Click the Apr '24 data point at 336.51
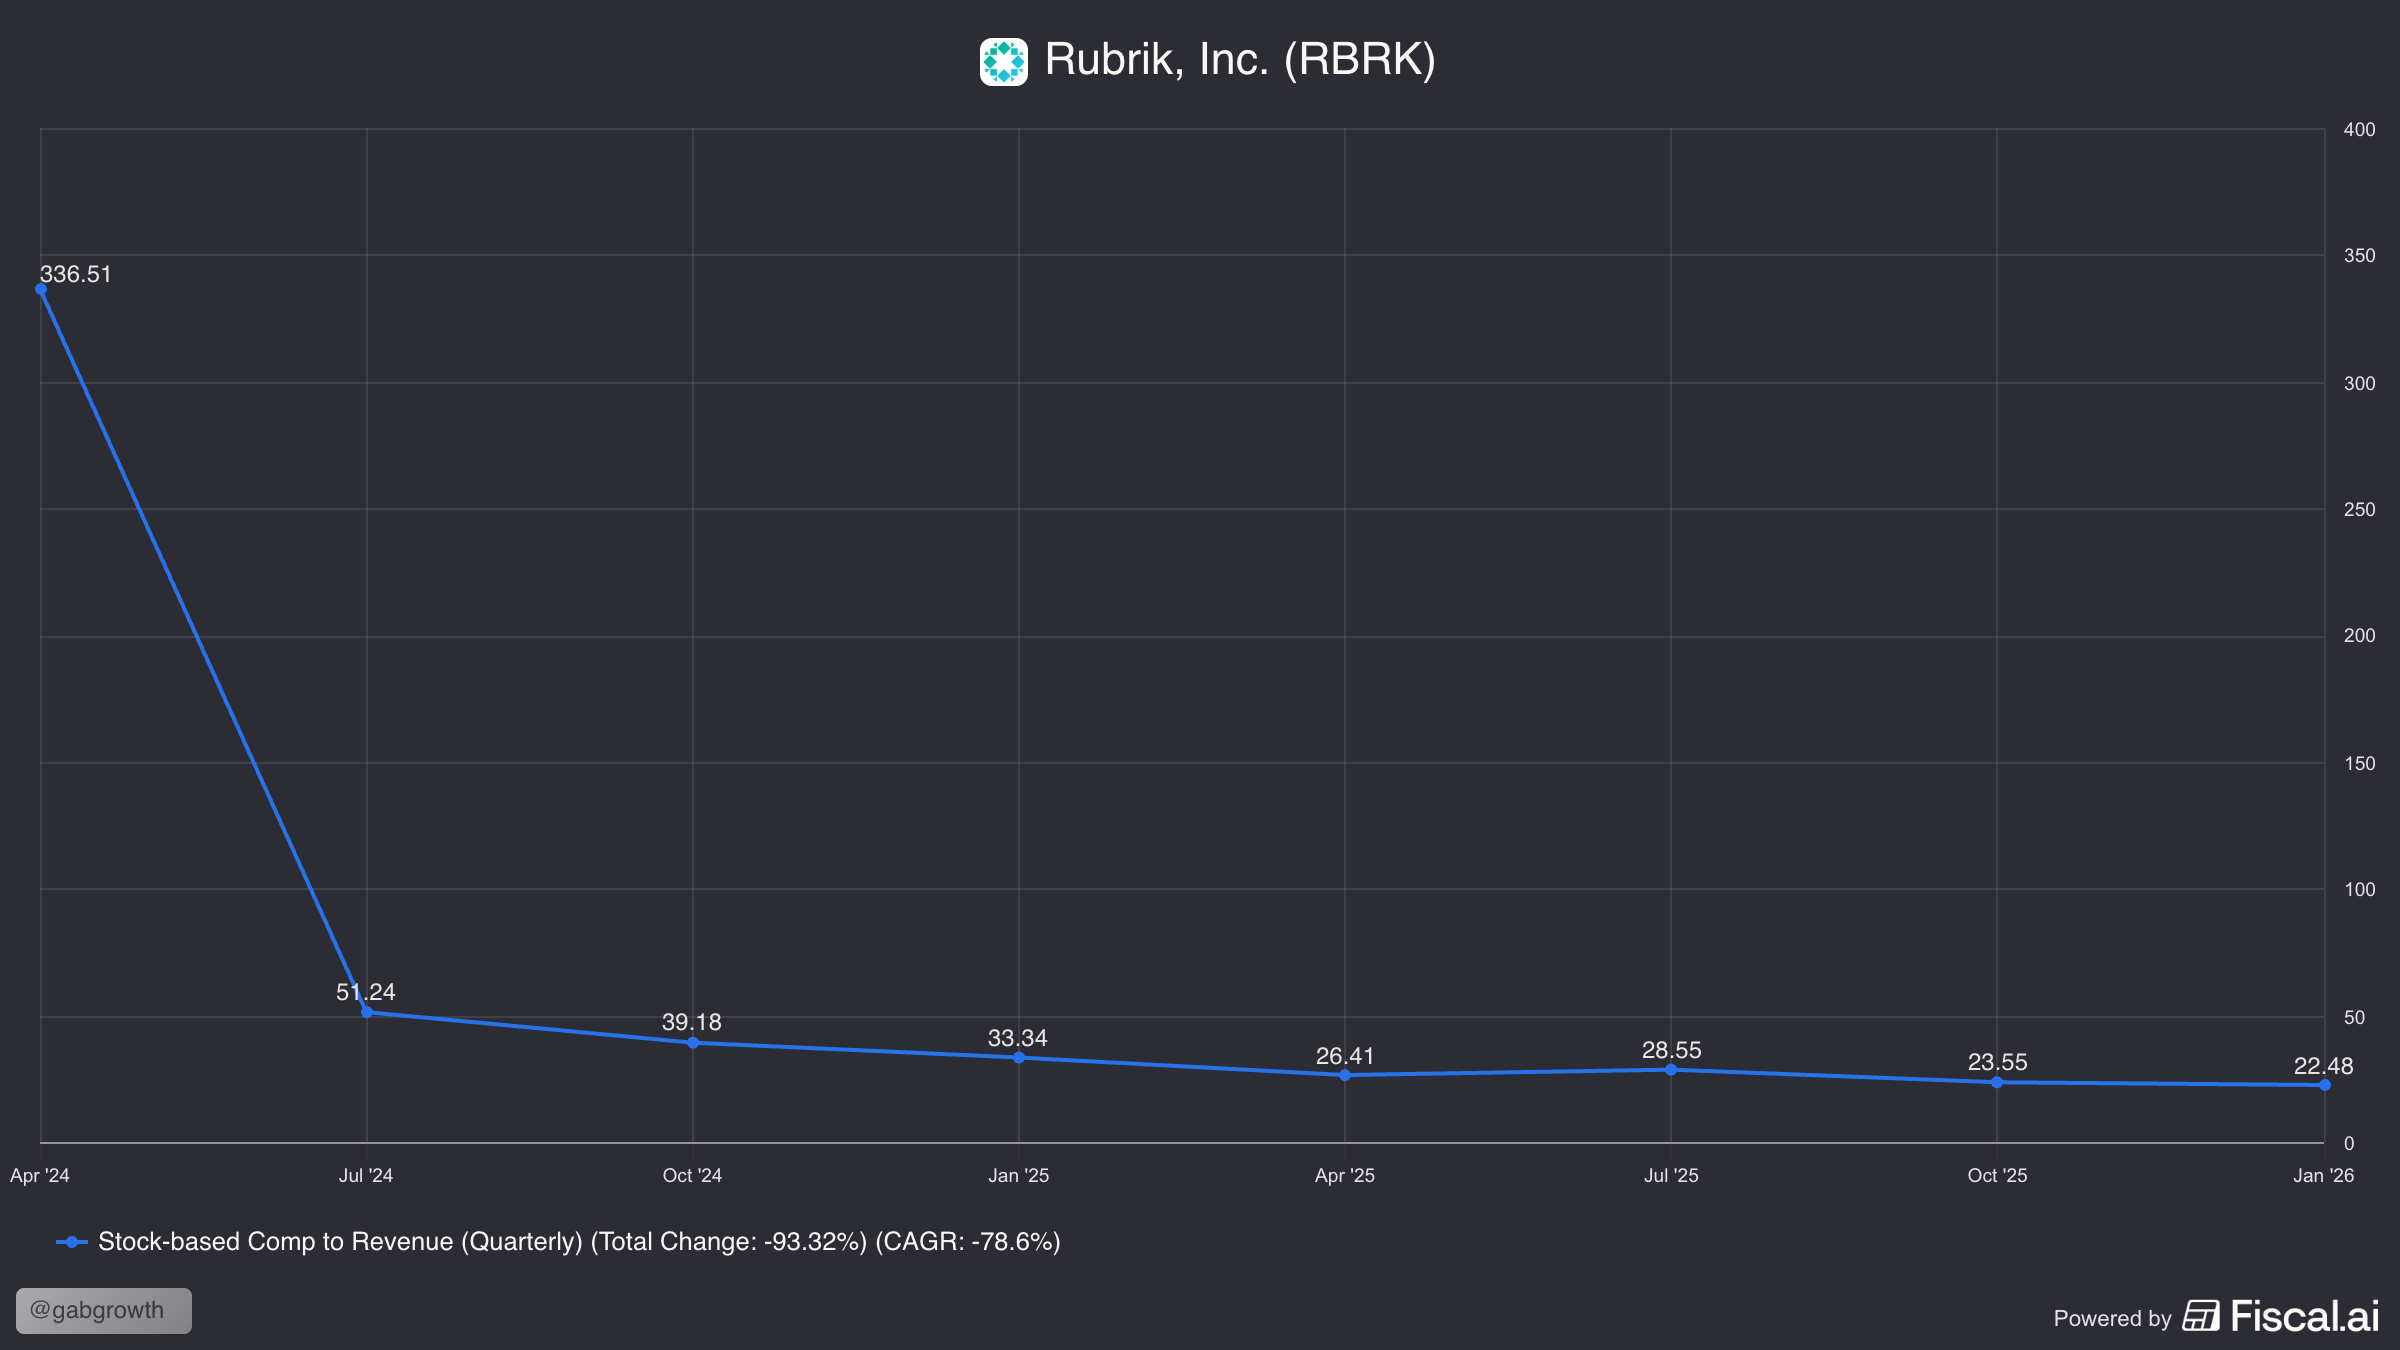The image size is (2400, 1350). pyautogui.click(x=41, y=289)
